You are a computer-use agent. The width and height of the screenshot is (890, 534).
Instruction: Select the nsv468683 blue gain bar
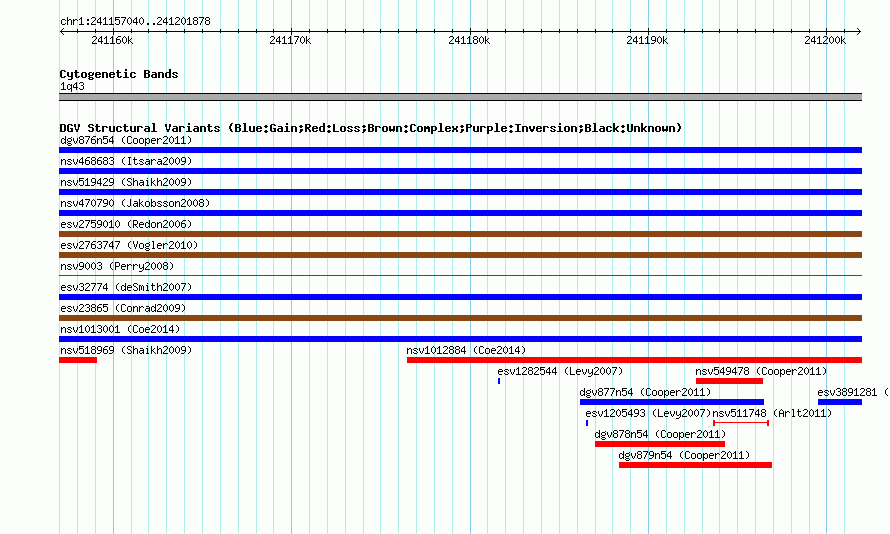[x=460, y=171]
